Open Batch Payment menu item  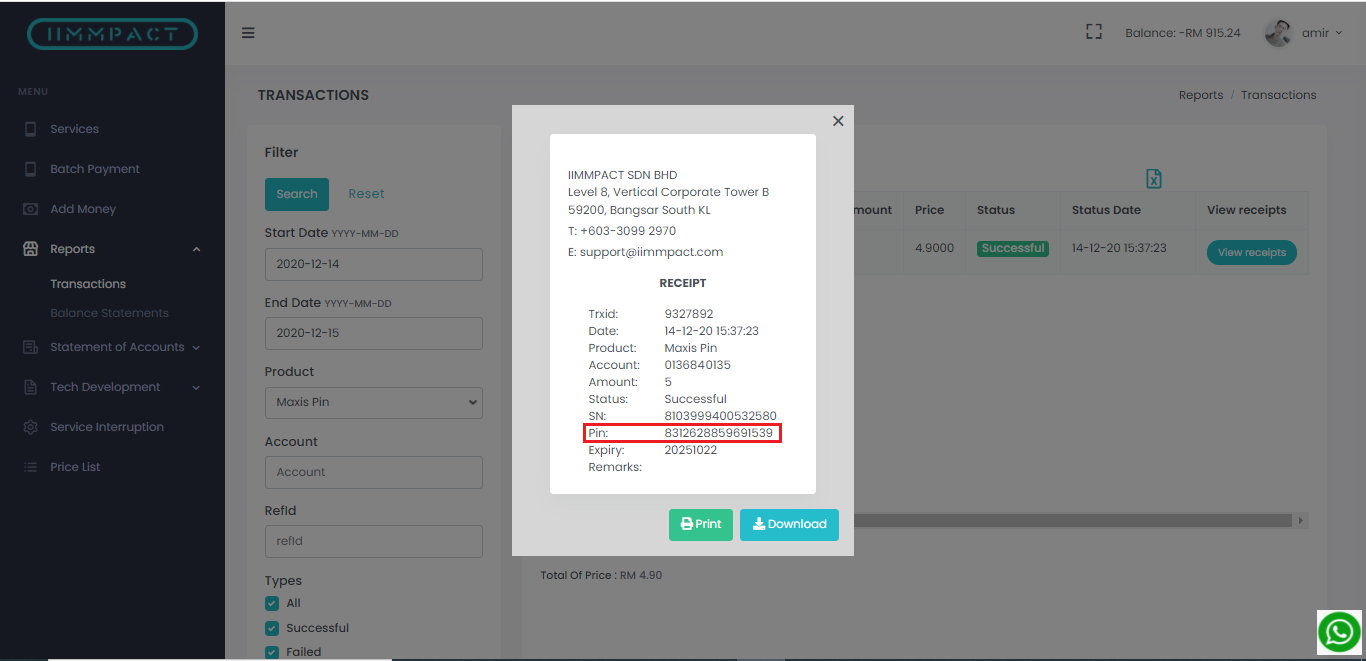coord(95,169)
